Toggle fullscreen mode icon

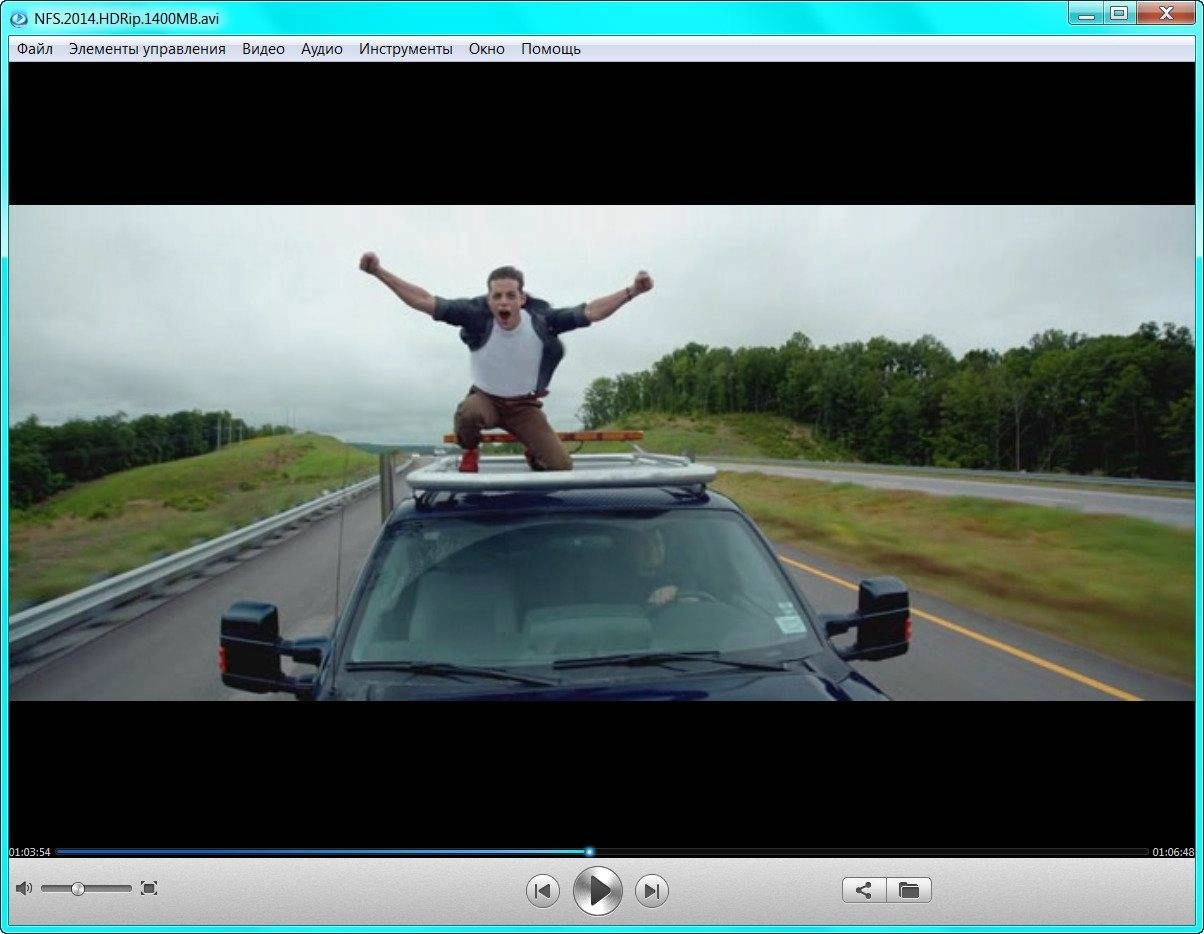149,888
